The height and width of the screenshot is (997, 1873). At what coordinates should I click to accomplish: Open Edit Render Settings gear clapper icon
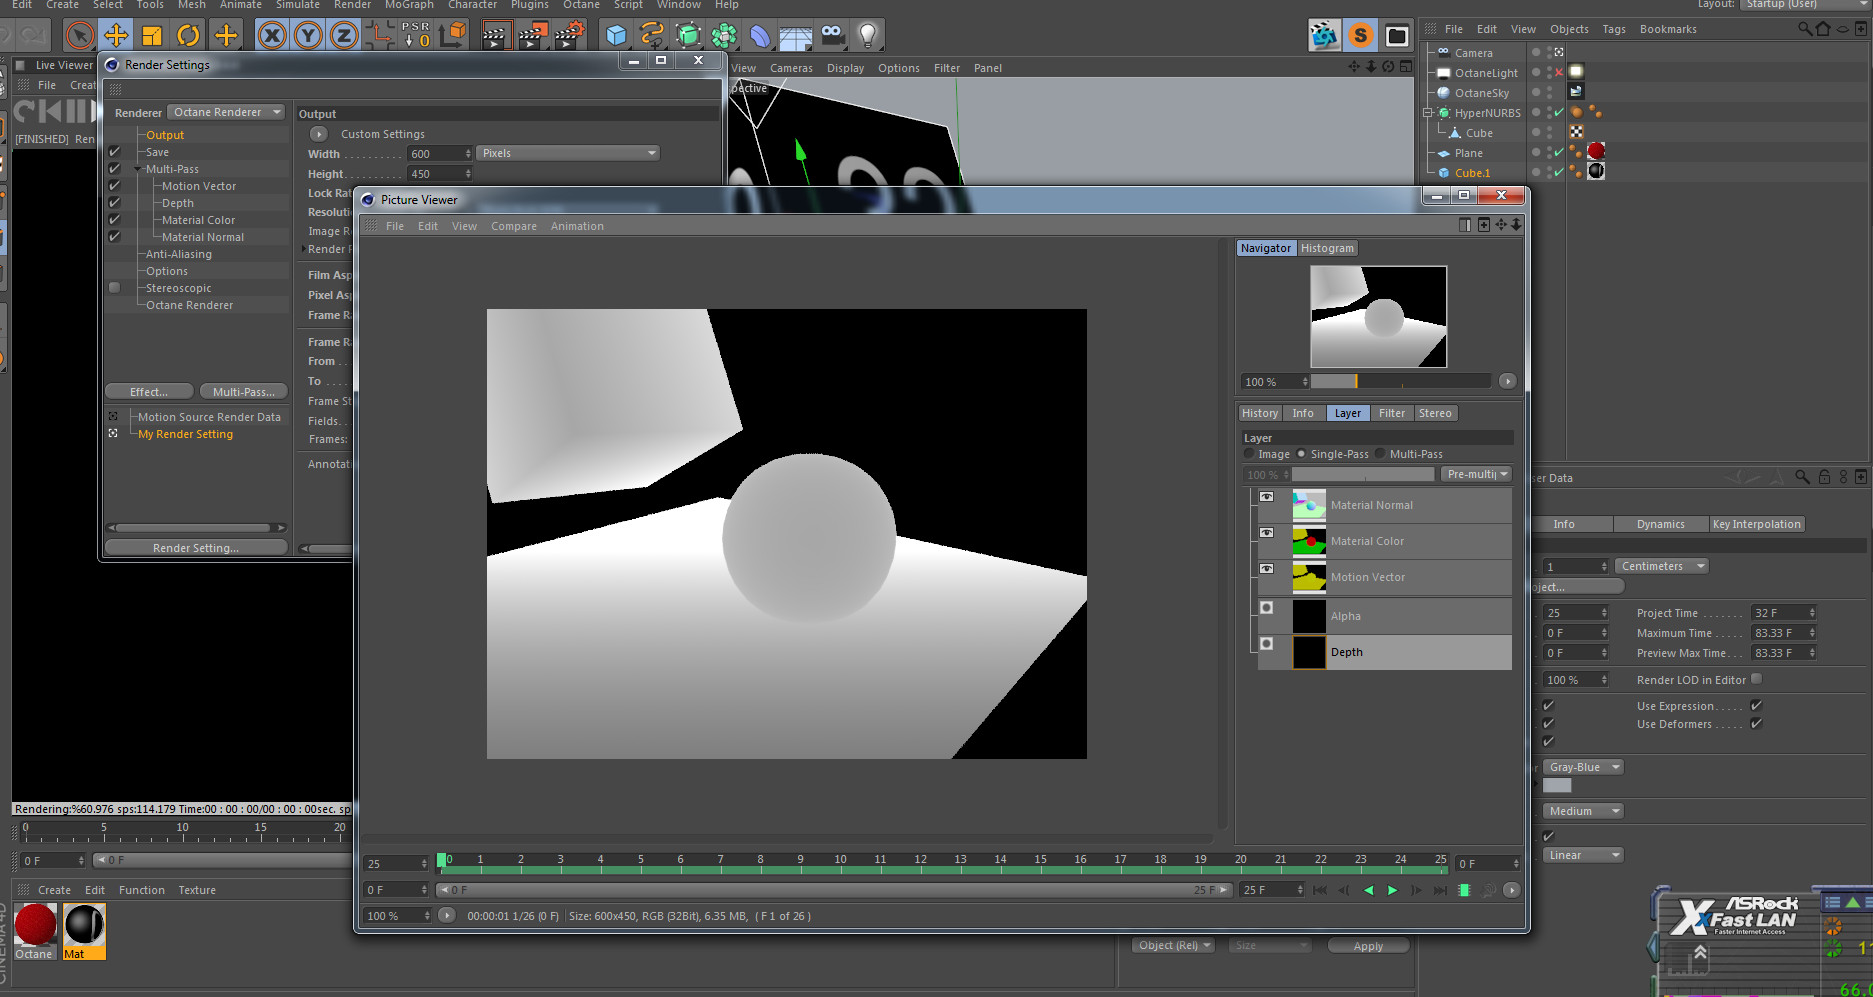click(x=569, y=36)
